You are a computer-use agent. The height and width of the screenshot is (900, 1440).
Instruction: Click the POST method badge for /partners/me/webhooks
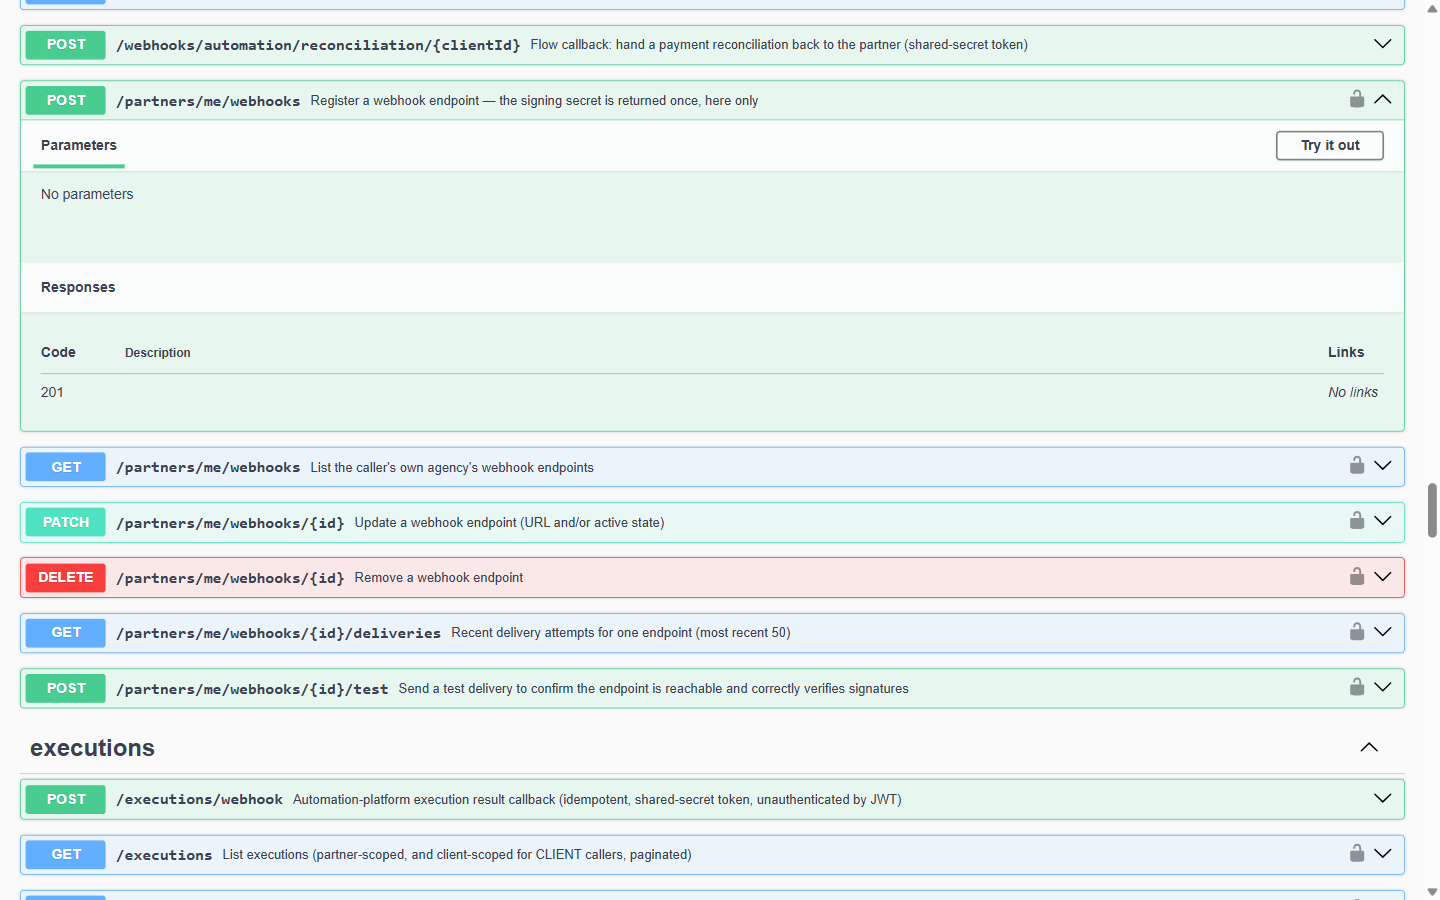coord(66,100)
